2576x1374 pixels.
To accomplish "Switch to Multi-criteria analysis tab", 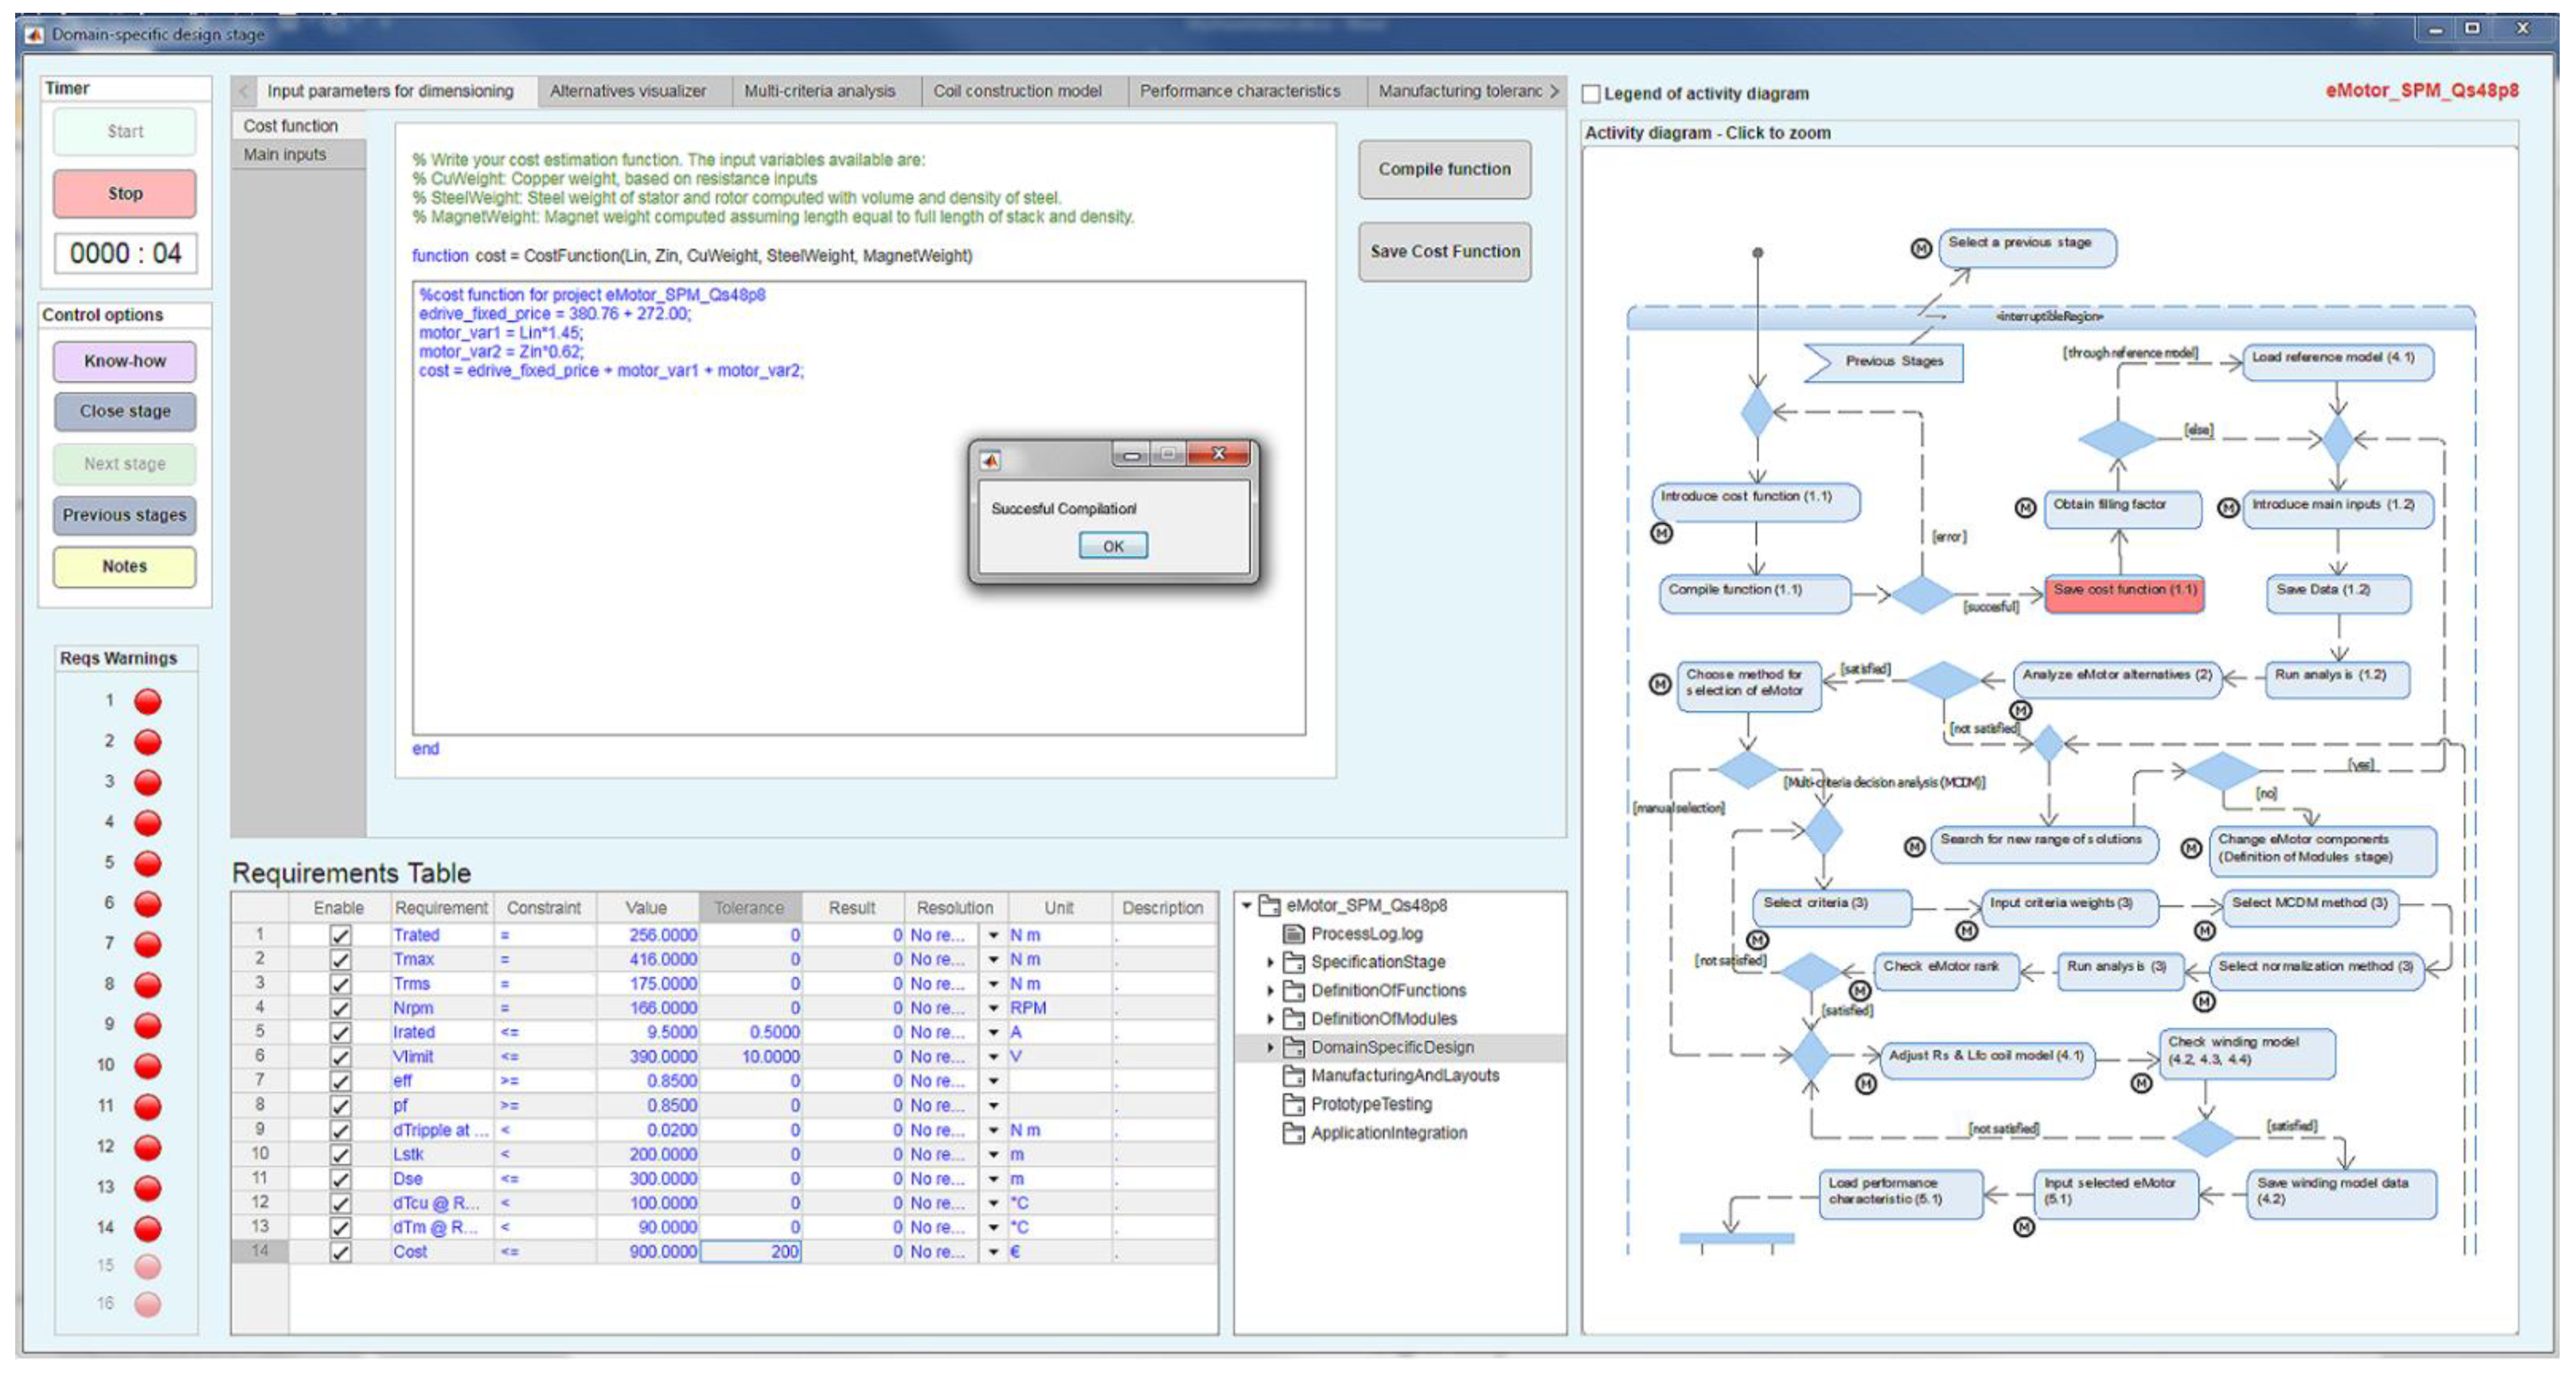I will click(819, 91).
